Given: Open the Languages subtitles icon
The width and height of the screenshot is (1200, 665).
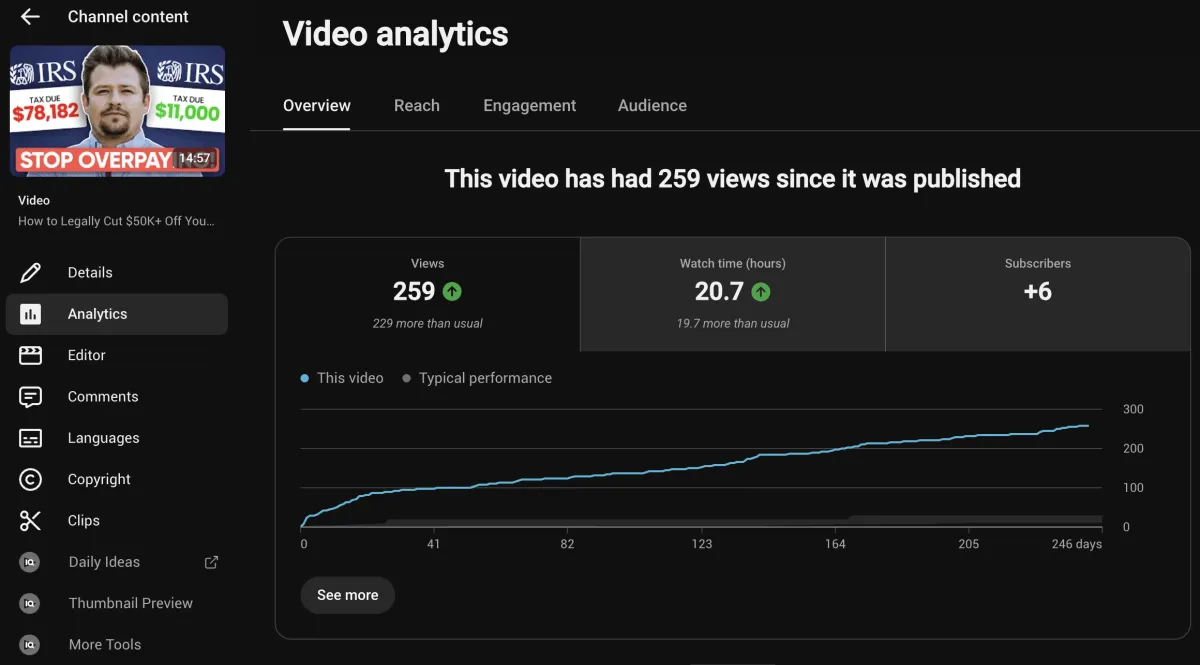Looking at the screenshot, I should 30,438.
